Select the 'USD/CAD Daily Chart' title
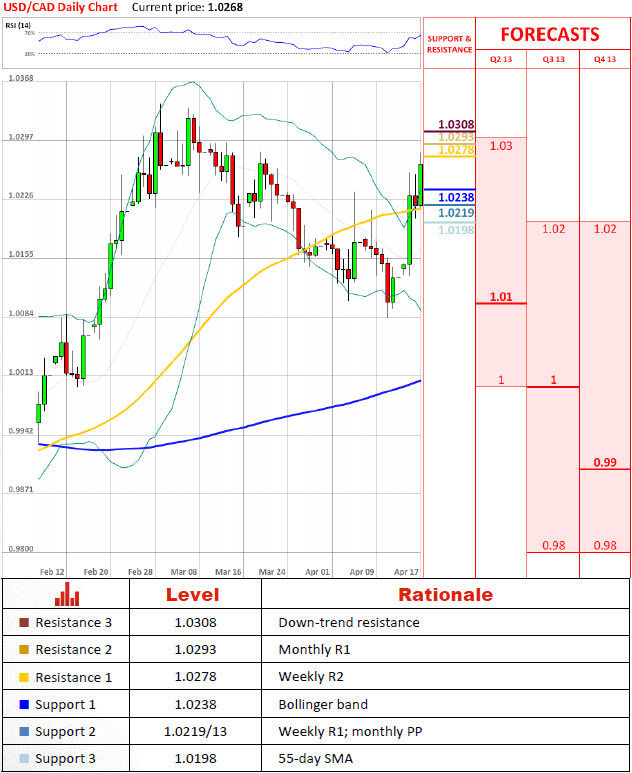This screenshot has width=632, height=773. (61, 7)
